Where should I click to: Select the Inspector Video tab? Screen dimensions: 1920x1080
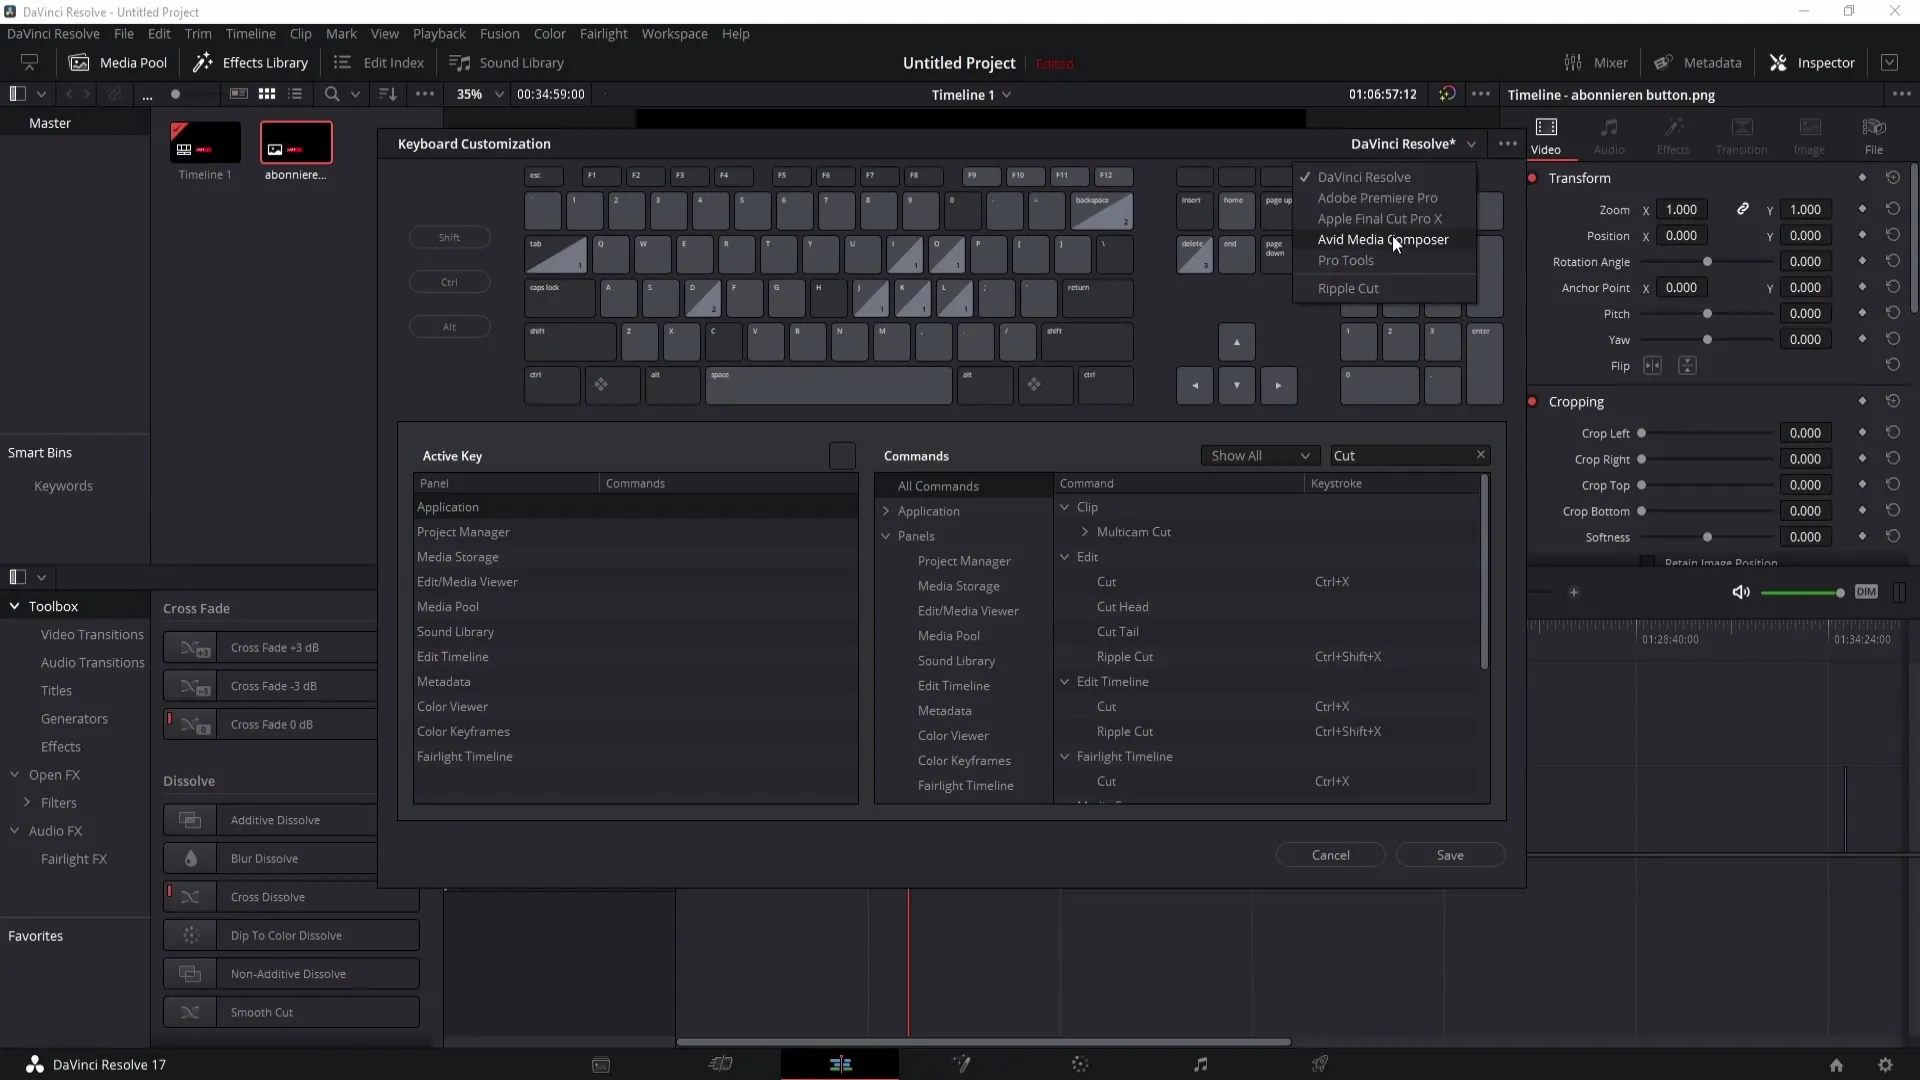(1546, 136)
